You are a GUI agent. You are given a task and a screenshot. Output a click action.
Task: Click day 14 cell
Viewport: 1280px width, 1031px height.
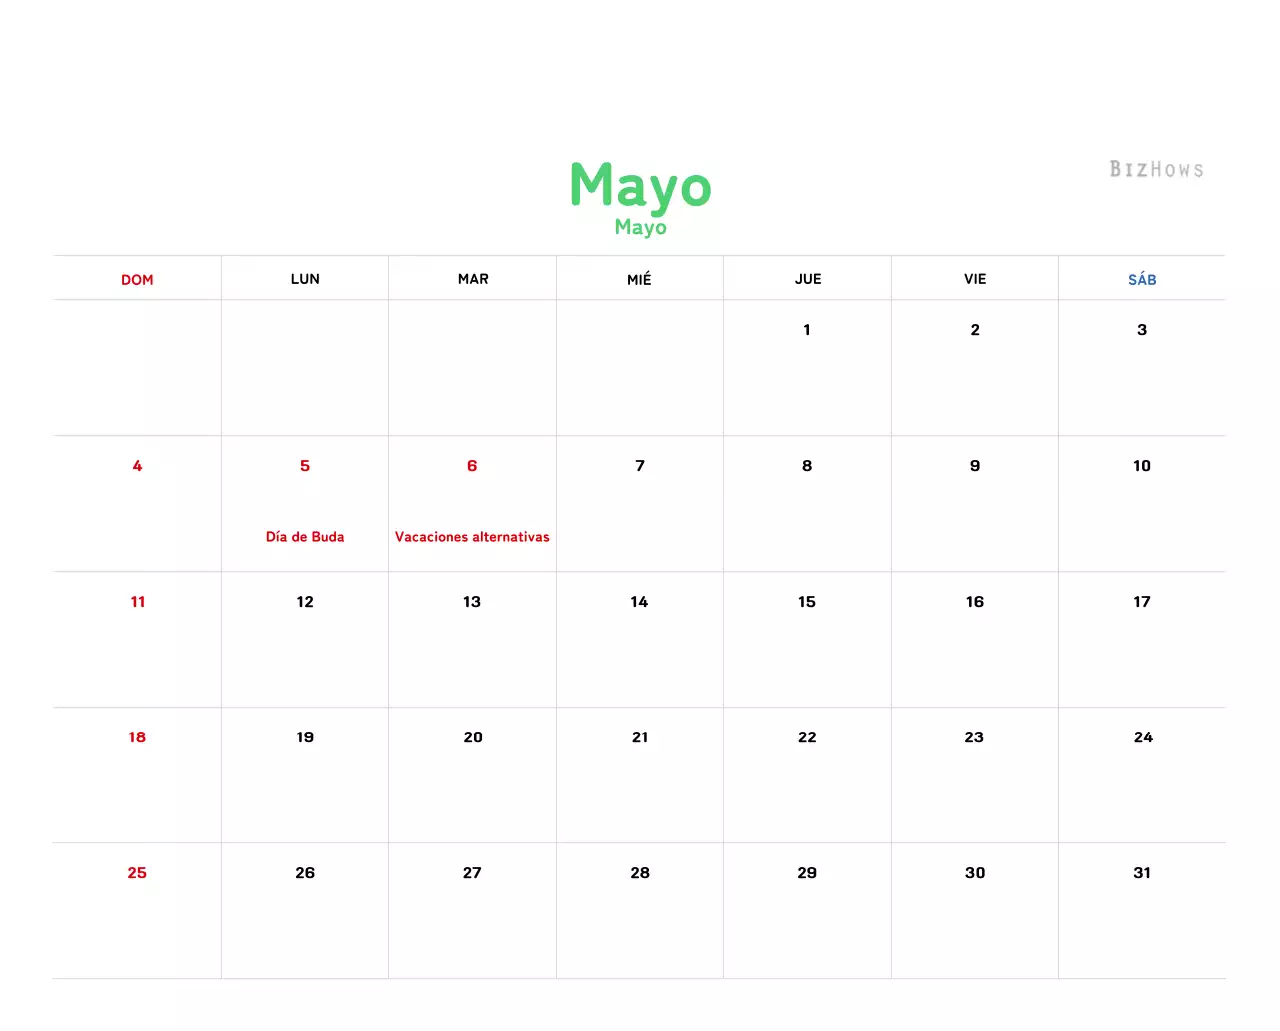click(x=639, y=601)
